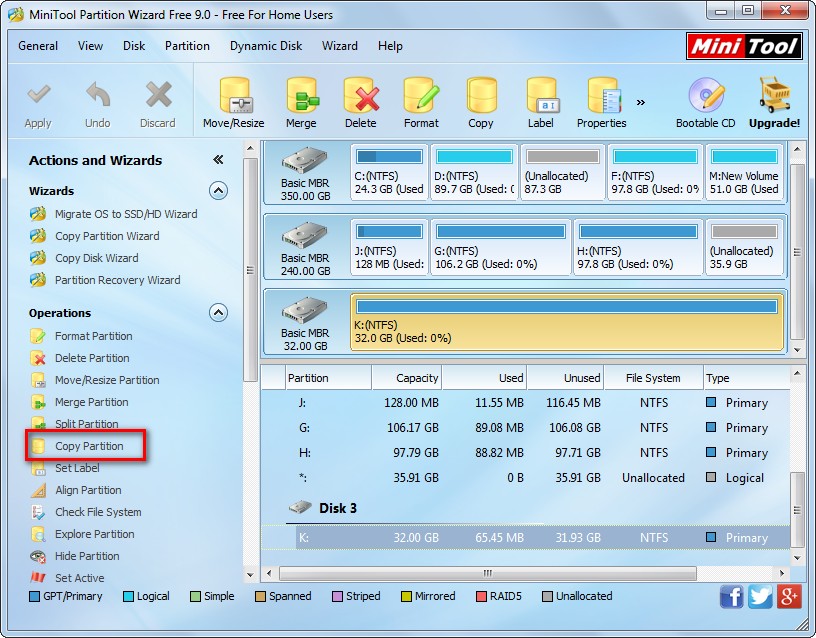This screenshot has height=638, width=816.
Task: Open the View menu
Action: point(91,46)
